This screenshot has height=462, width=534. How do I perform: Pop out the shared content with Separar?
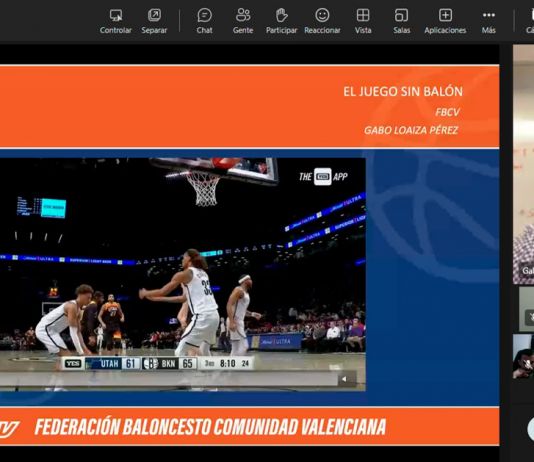[154, 21]
